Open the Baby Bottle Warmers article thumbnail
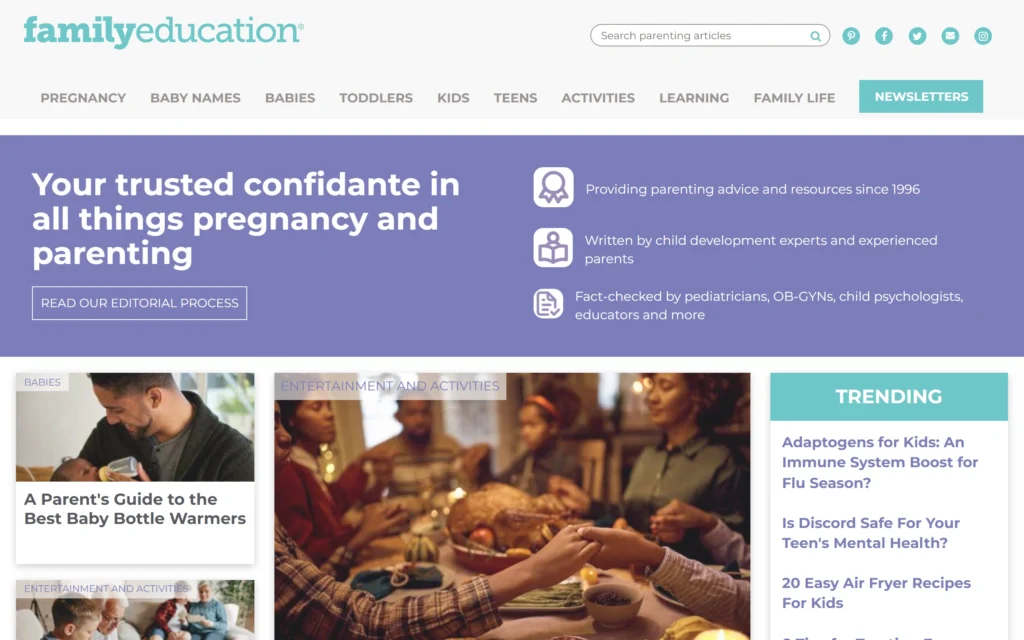 click(x=135, y=427)
